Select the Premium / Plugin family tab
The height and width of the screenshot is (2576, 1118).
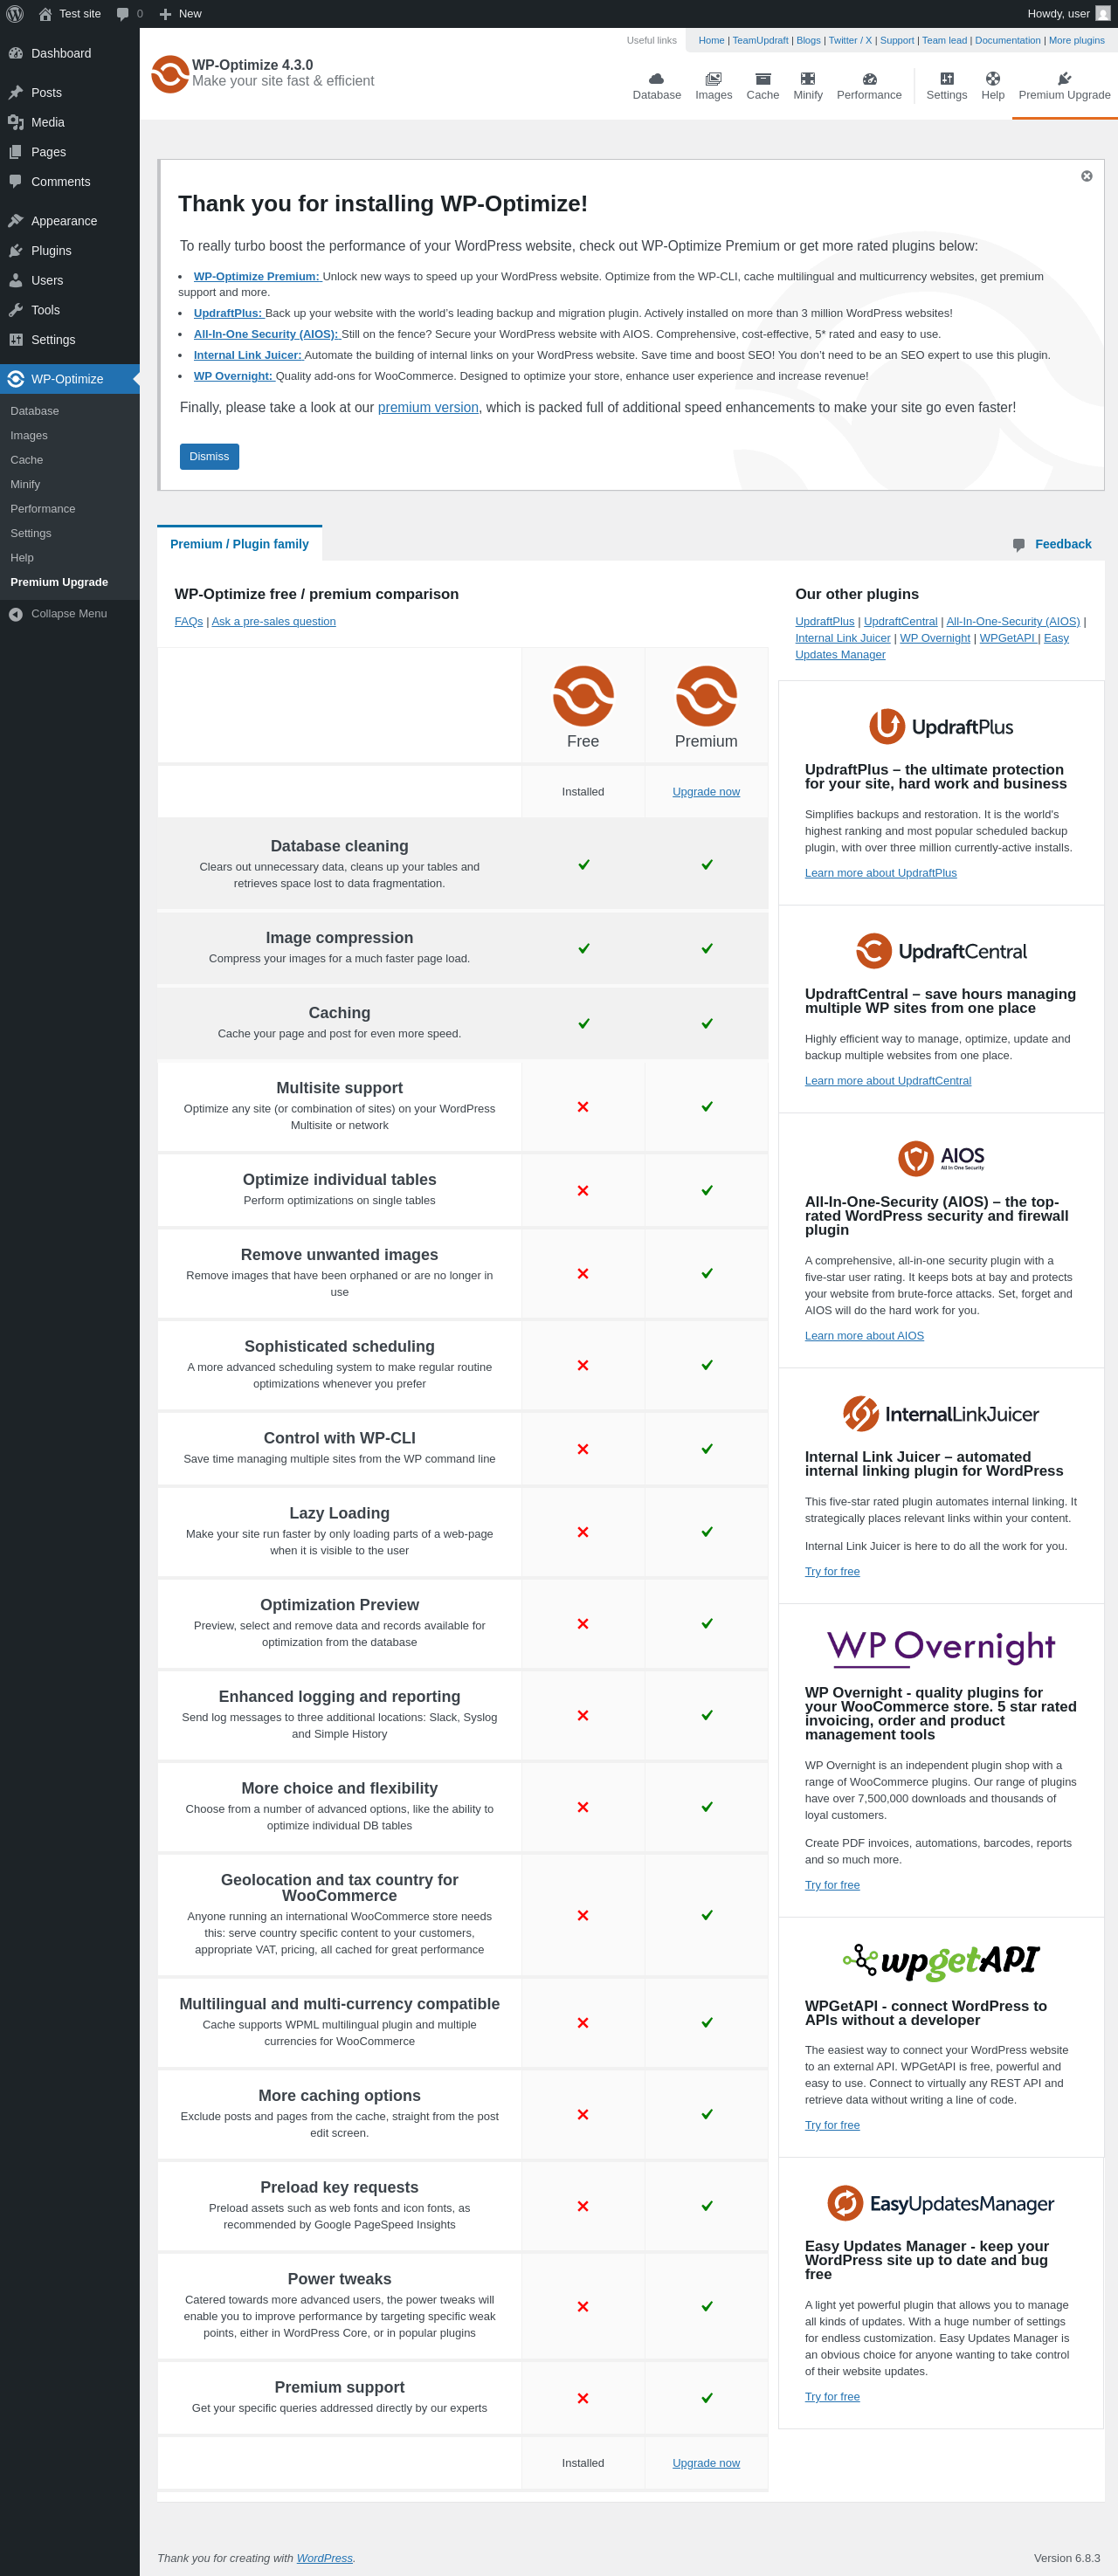[x=239, y=544]
